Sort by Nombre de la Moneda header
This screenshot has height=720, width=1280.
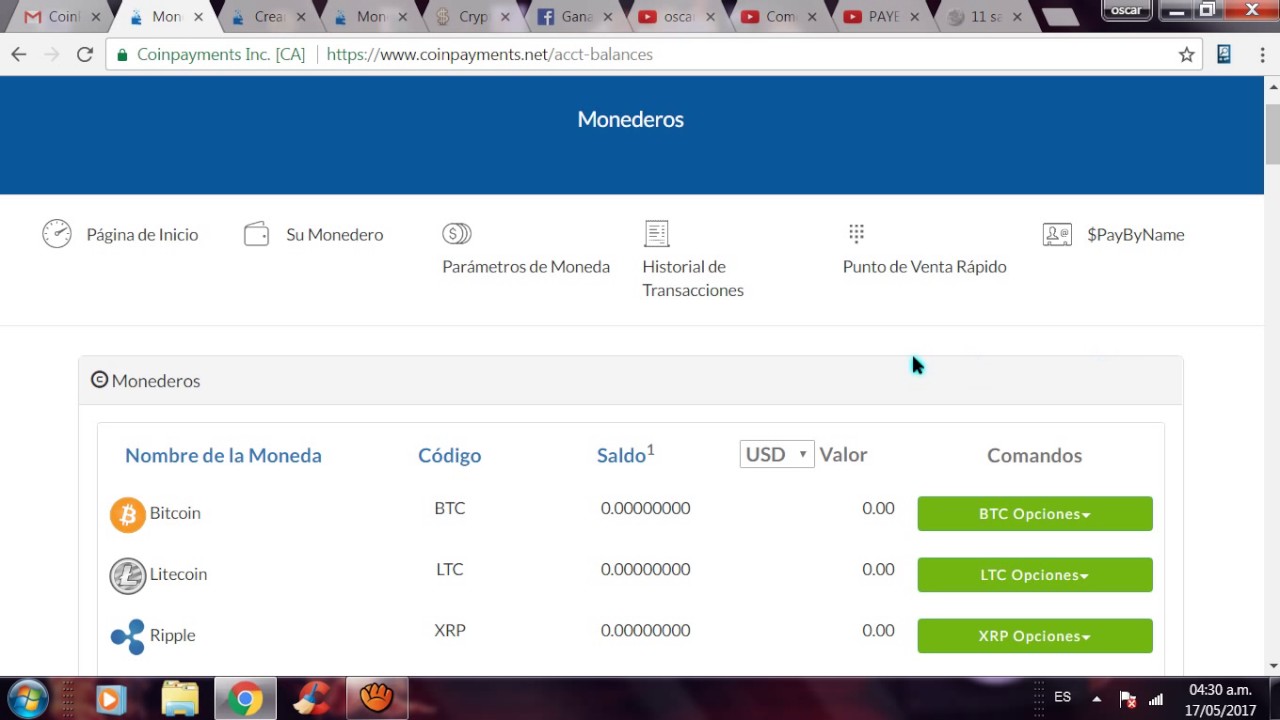pyautogui.click(x=223, y=455)
